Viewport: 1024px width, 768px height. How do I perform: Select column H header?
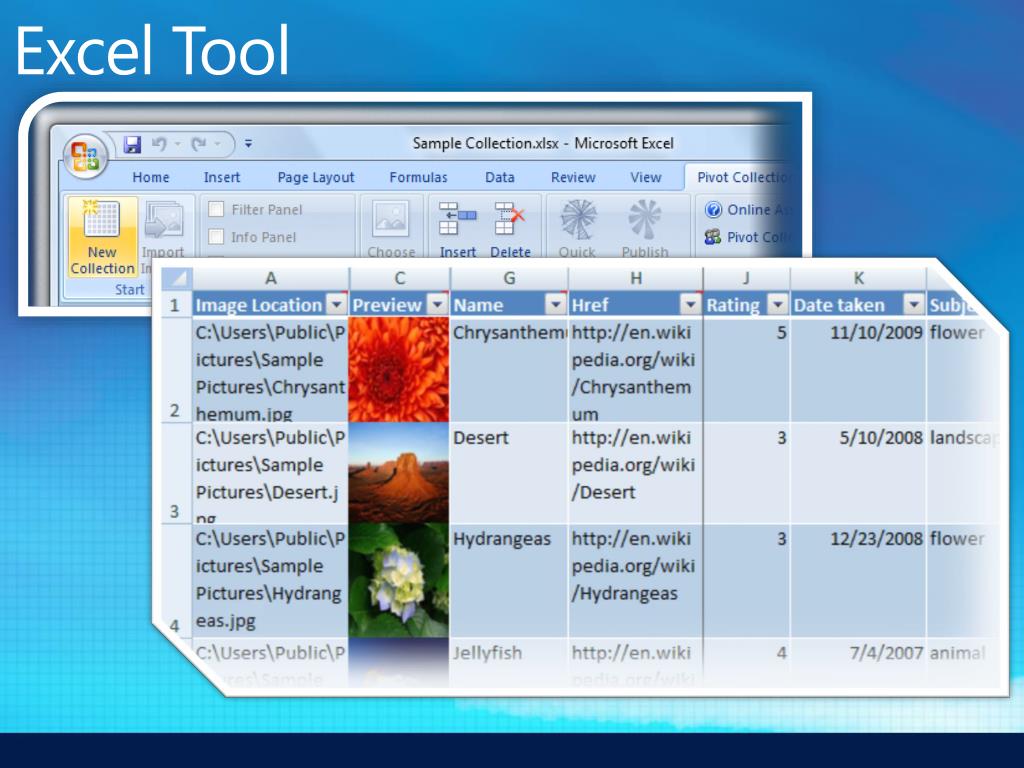[635, 278]
